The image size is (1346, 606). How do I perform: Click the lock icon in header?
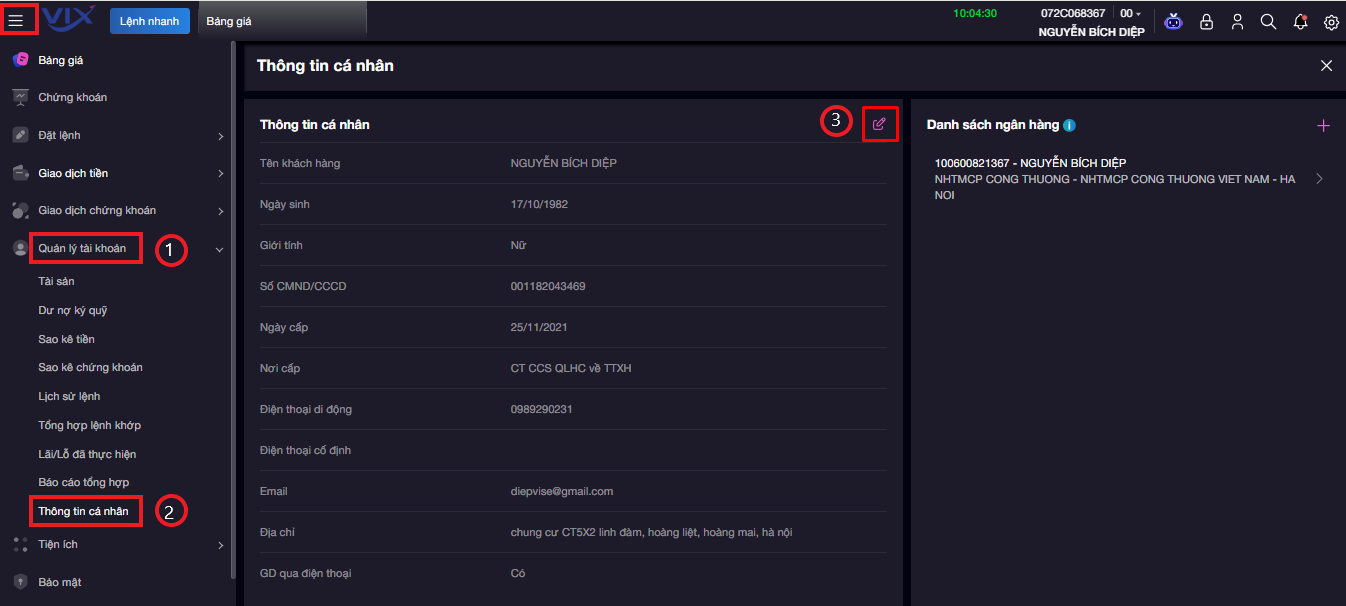1206,21
